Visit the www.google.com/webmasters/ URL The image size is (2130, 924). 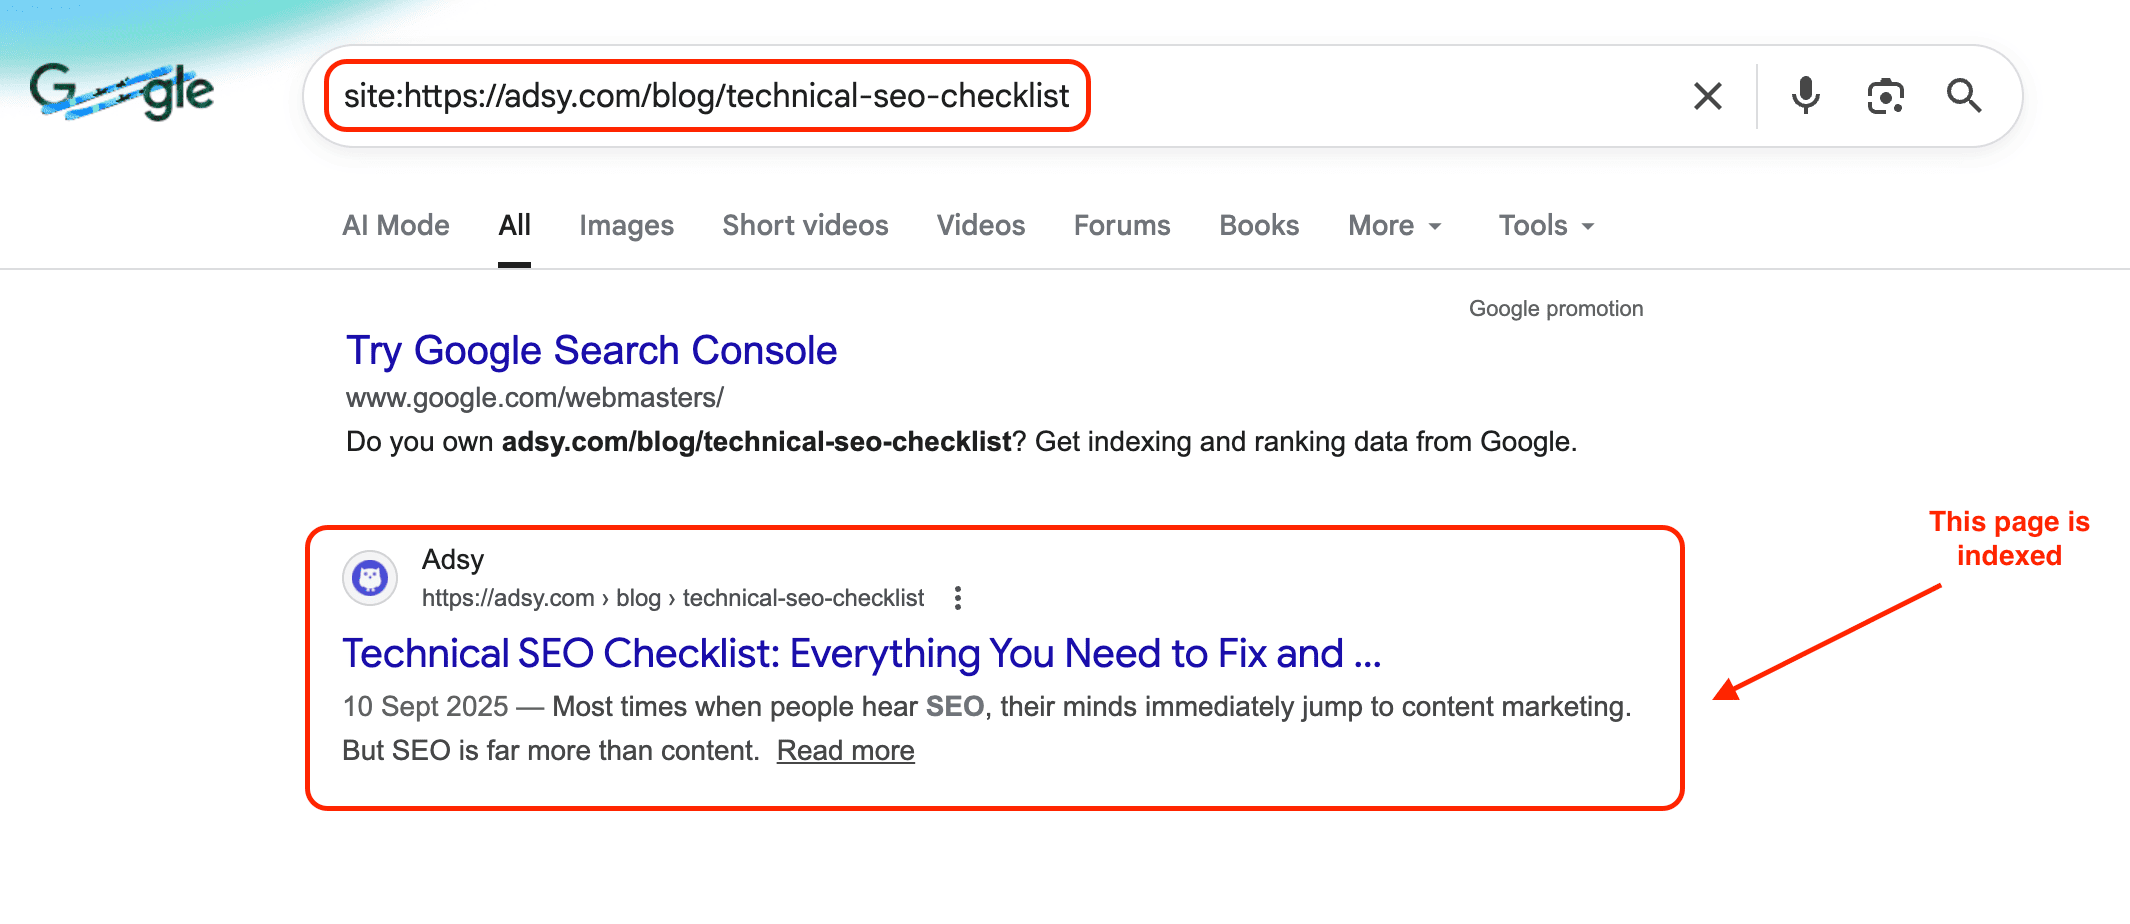point(534,397)
